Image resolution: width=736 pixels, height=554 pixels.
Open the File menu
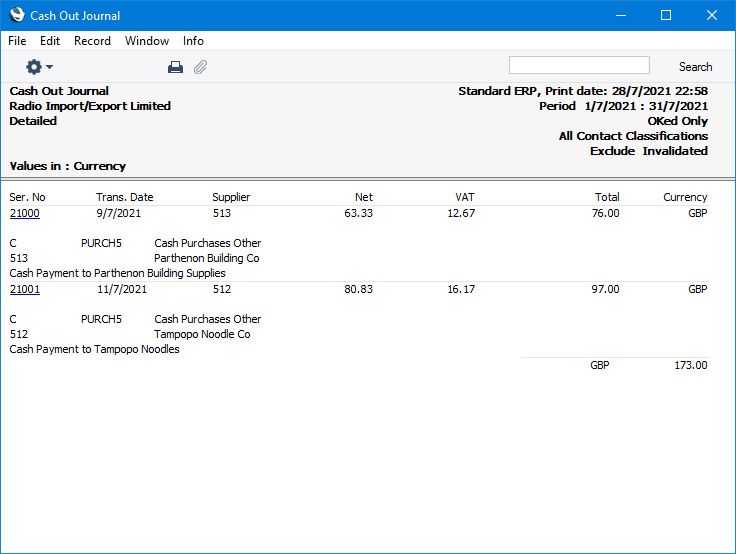point(17,41)
